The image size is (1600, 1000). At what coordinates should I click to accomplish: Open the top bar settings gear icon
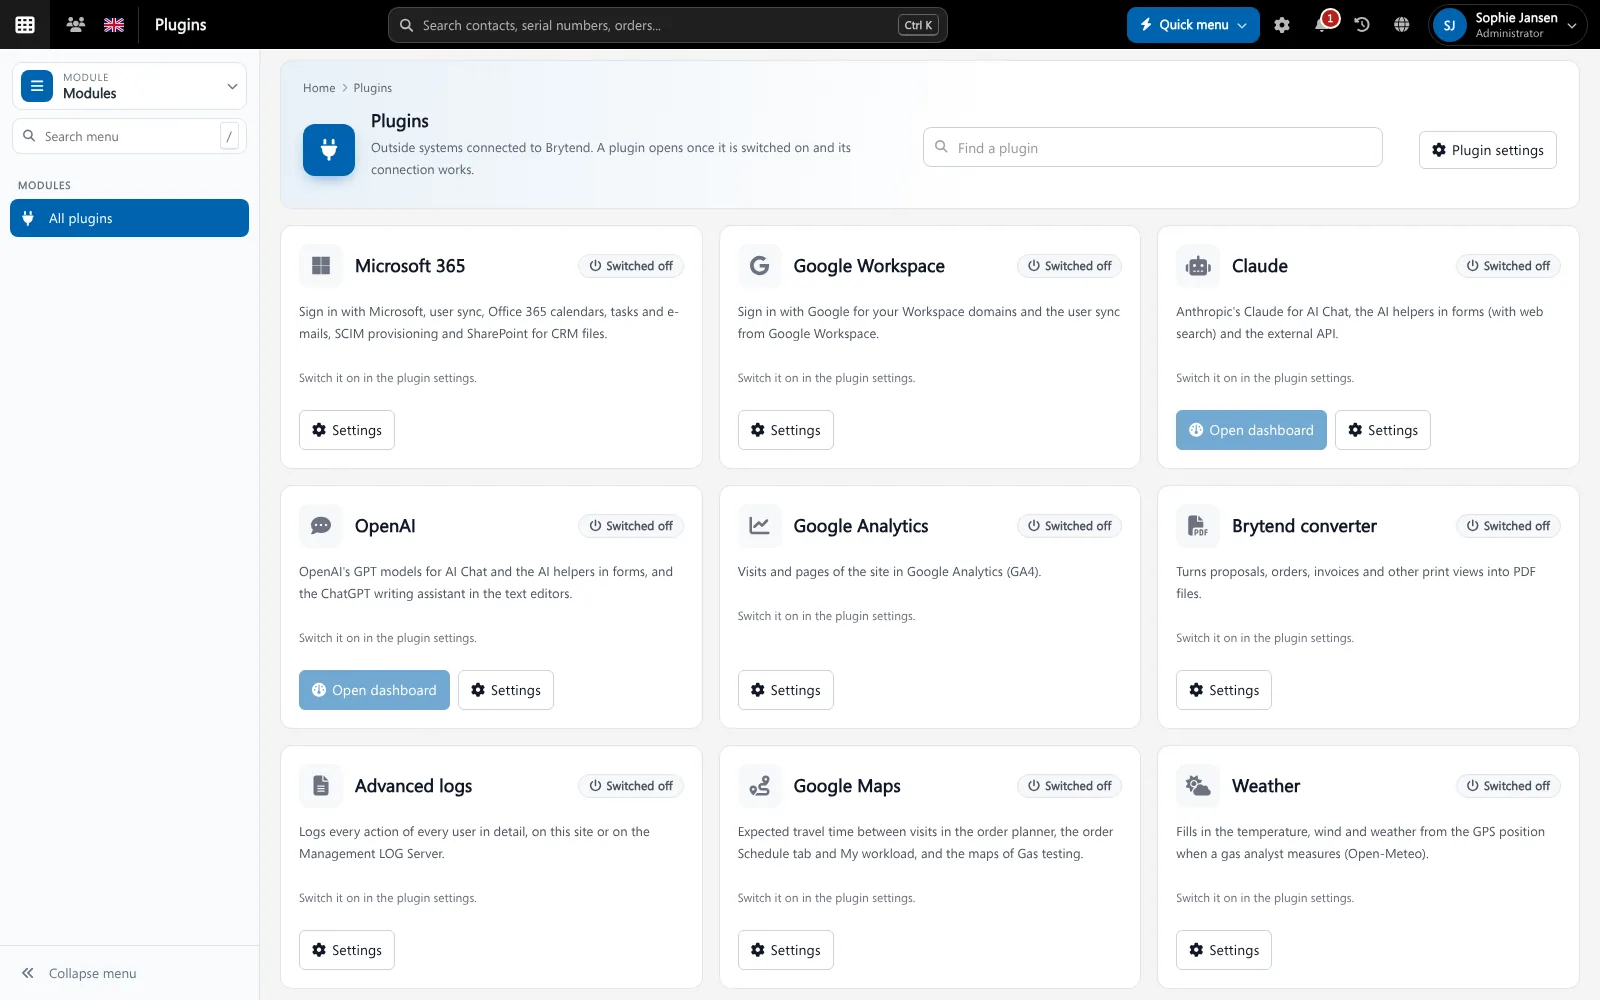click(1282, 25)
